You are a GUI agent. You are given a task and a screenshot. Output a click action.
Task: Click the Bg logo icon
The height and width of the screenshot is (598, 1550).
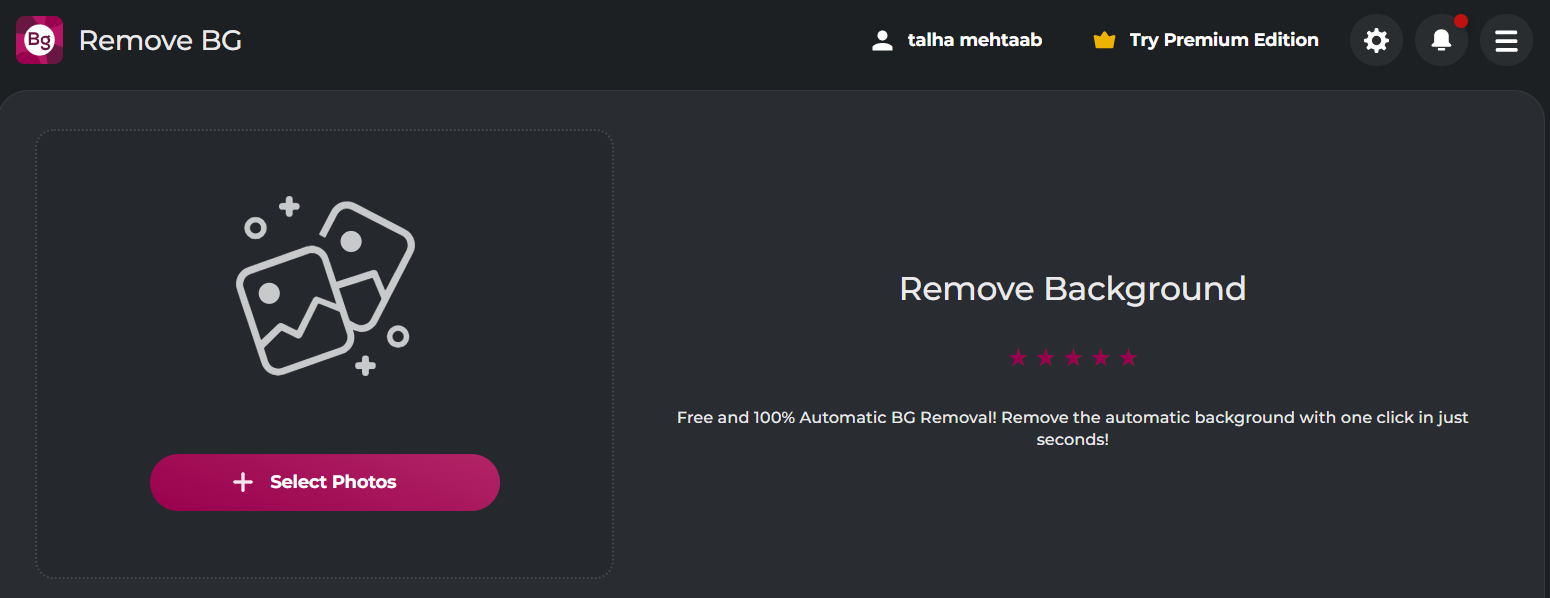click(x=39, y=40)
